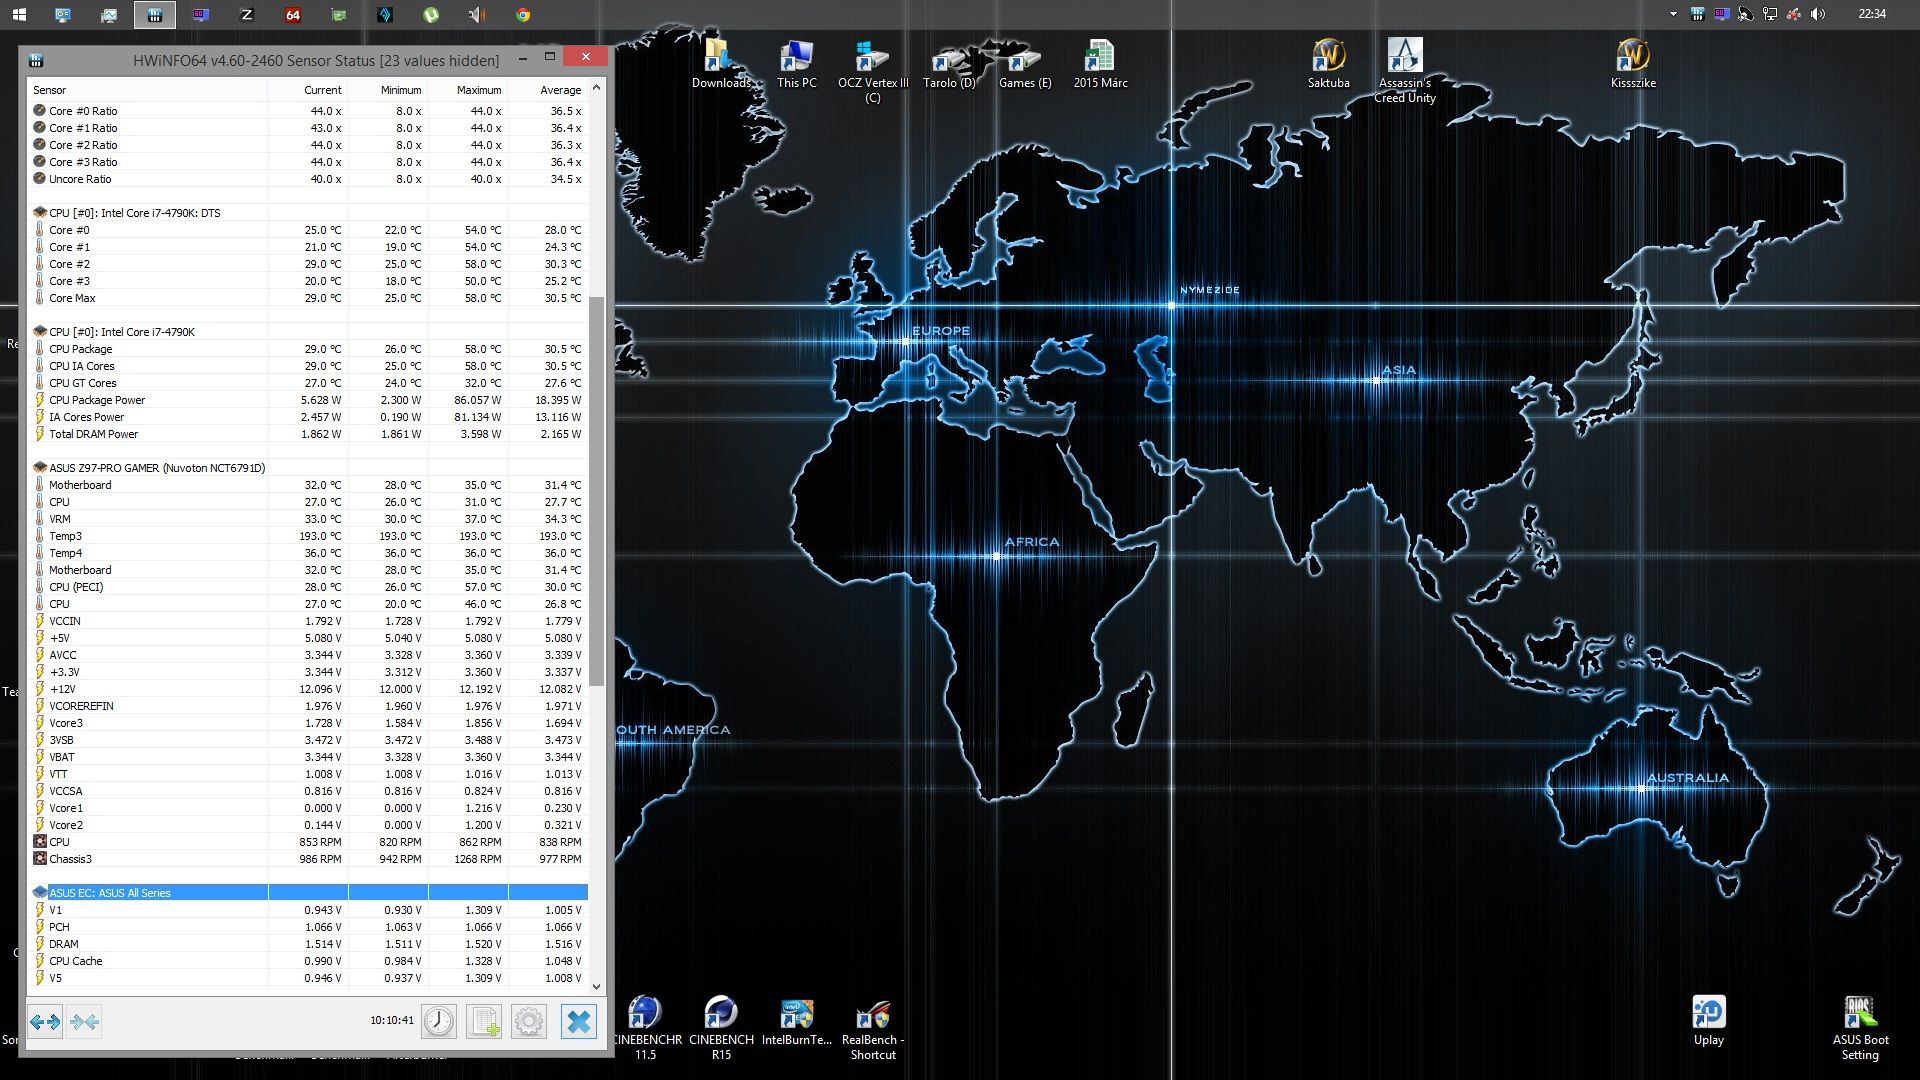This screenshot has height=1080, width=1920.
Task: Open the network tray icon
Action: click(x=1770, y=14)
